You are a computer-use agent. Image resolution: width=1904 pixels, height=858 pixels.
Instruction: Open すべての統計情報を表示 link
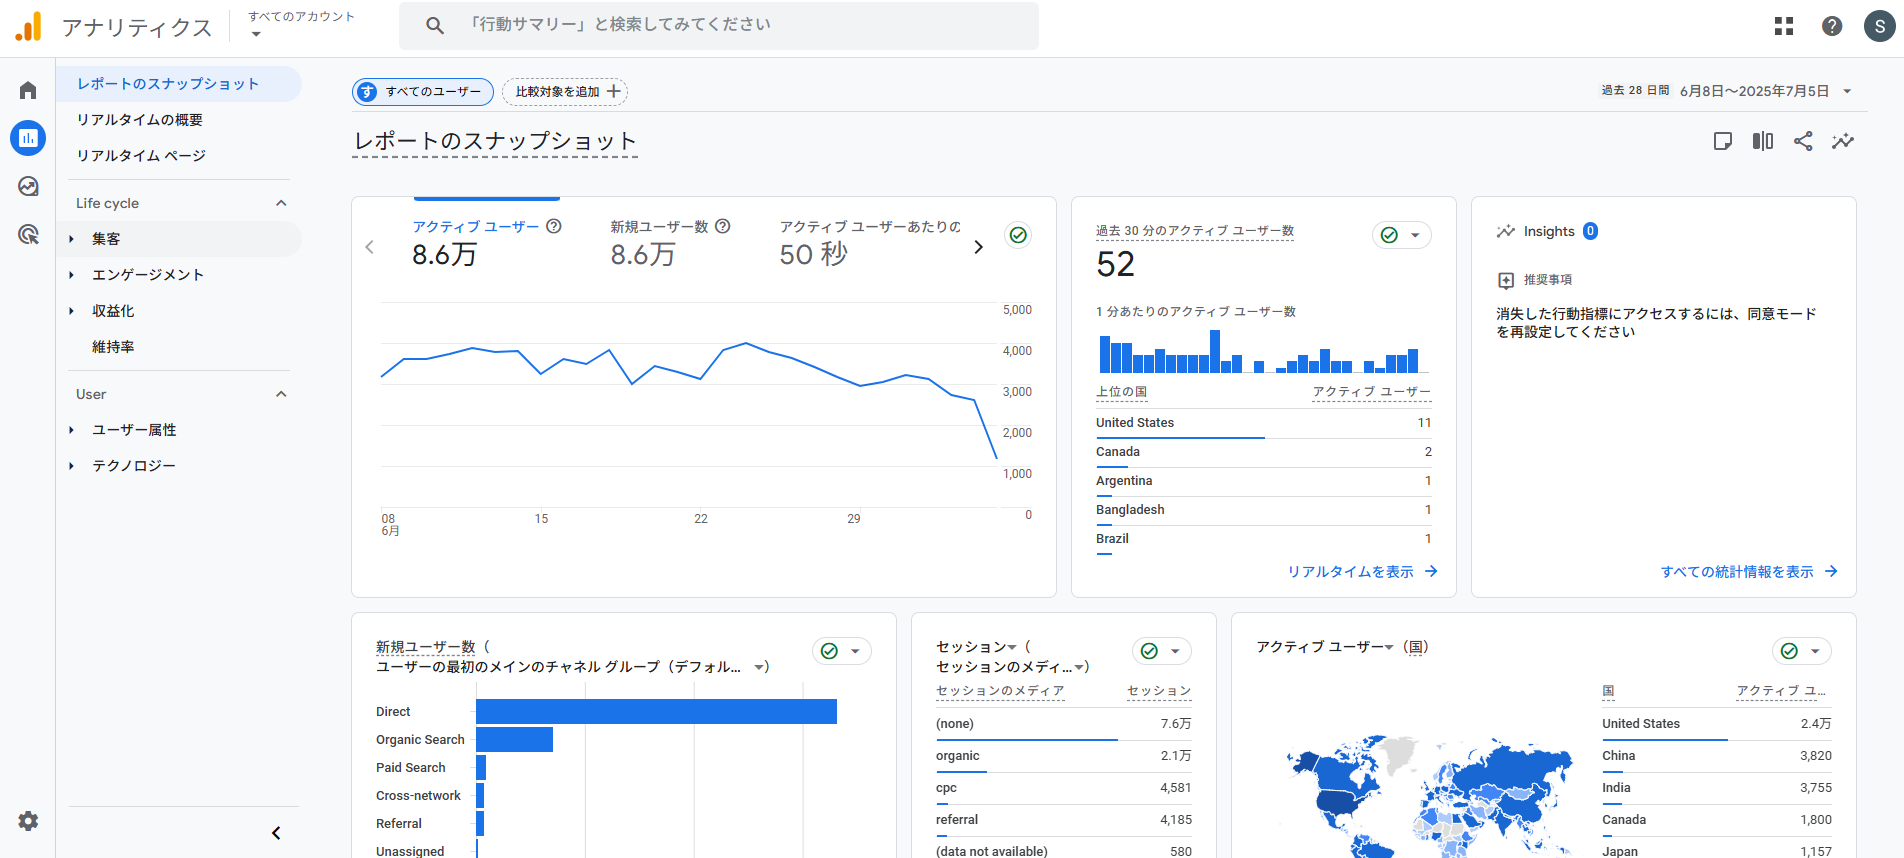click(x=1749, y=572)
